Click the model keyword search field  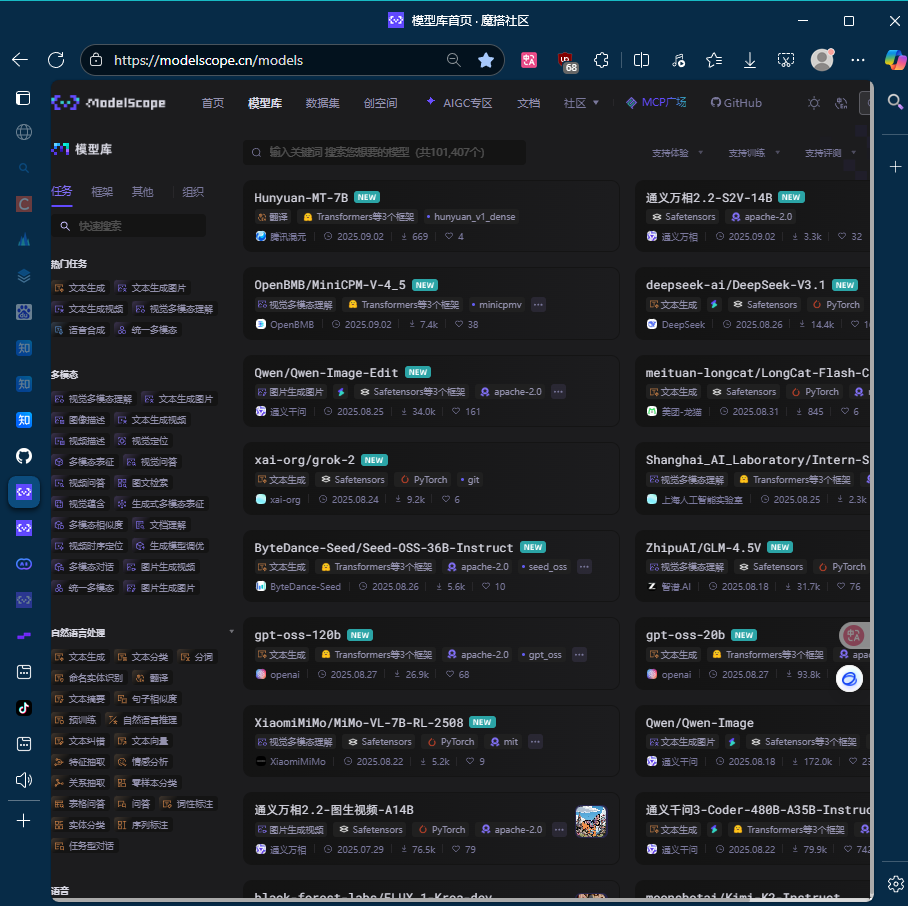click(x=385, y=152)
